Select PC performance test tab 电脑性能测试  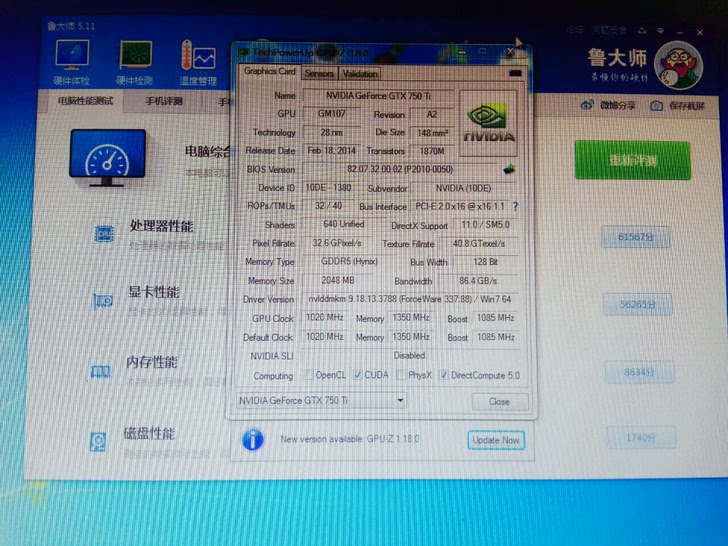[85, 101]
